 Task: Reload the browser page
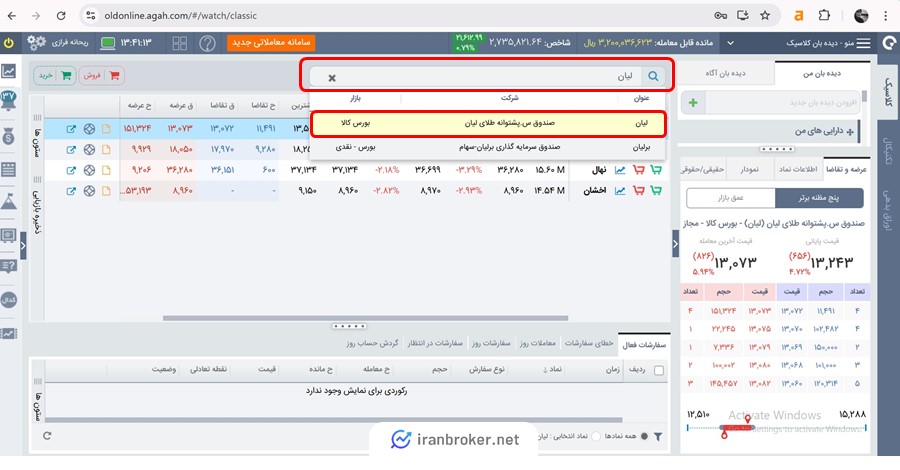coord(61,15)
